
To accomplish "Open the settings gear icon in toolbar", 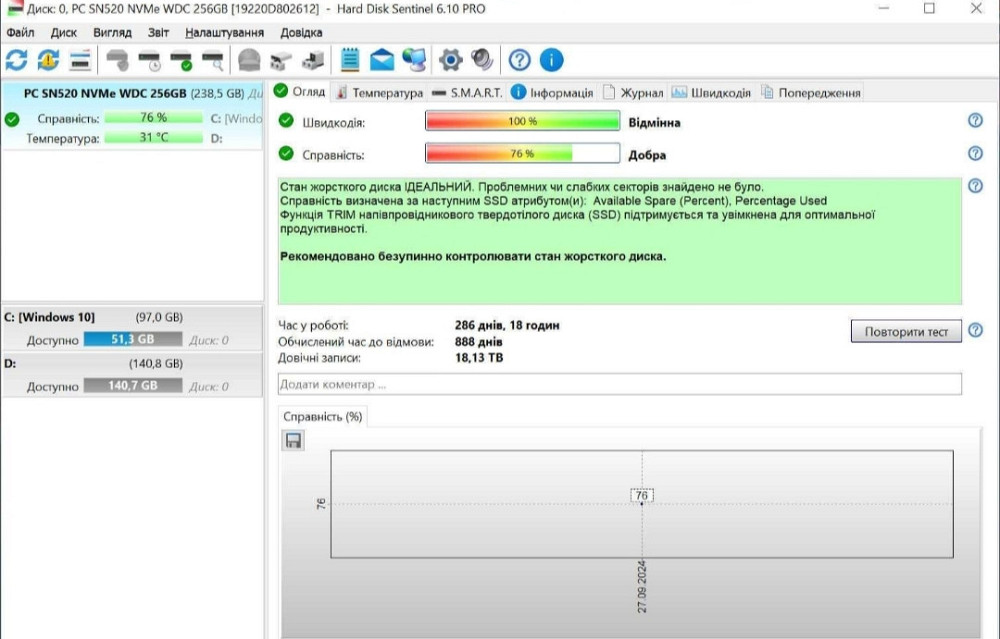I will (x=450, y=60).
